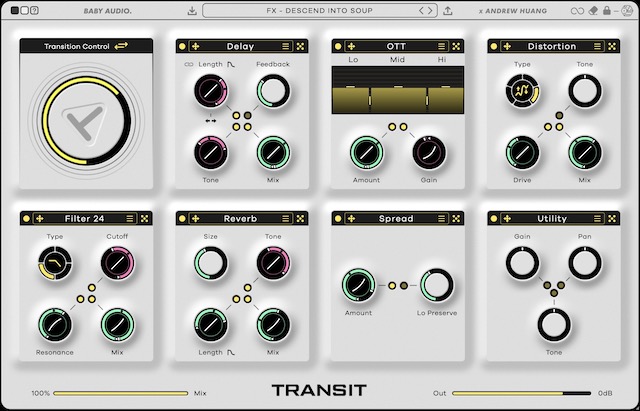
Task: Click the lock icon in top bar
Action: 605,10
